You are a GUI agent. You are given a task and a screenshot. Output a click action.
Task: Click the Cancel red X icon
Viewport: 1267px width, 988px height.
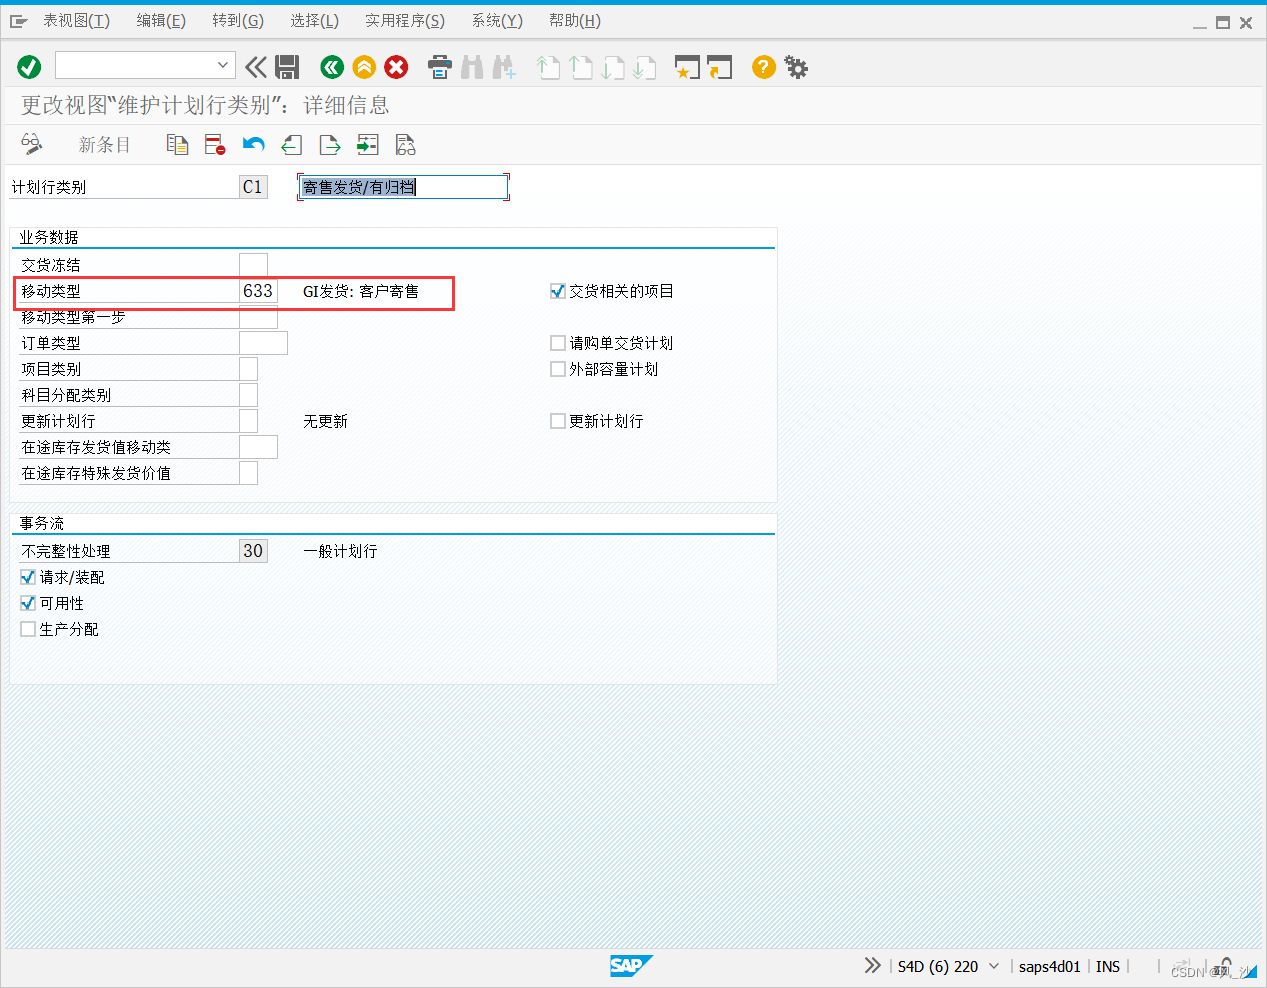pyautogui.click(x=395, y=66)
